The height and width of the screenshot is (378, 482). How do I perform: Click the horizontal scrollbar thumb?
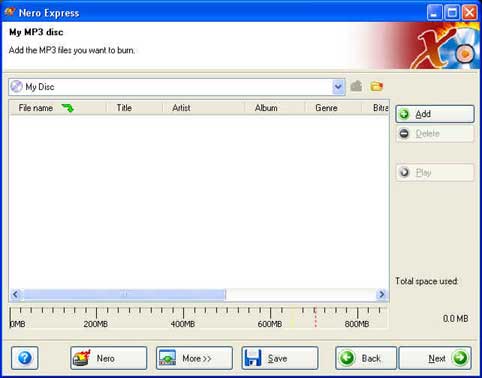[124, 294]
